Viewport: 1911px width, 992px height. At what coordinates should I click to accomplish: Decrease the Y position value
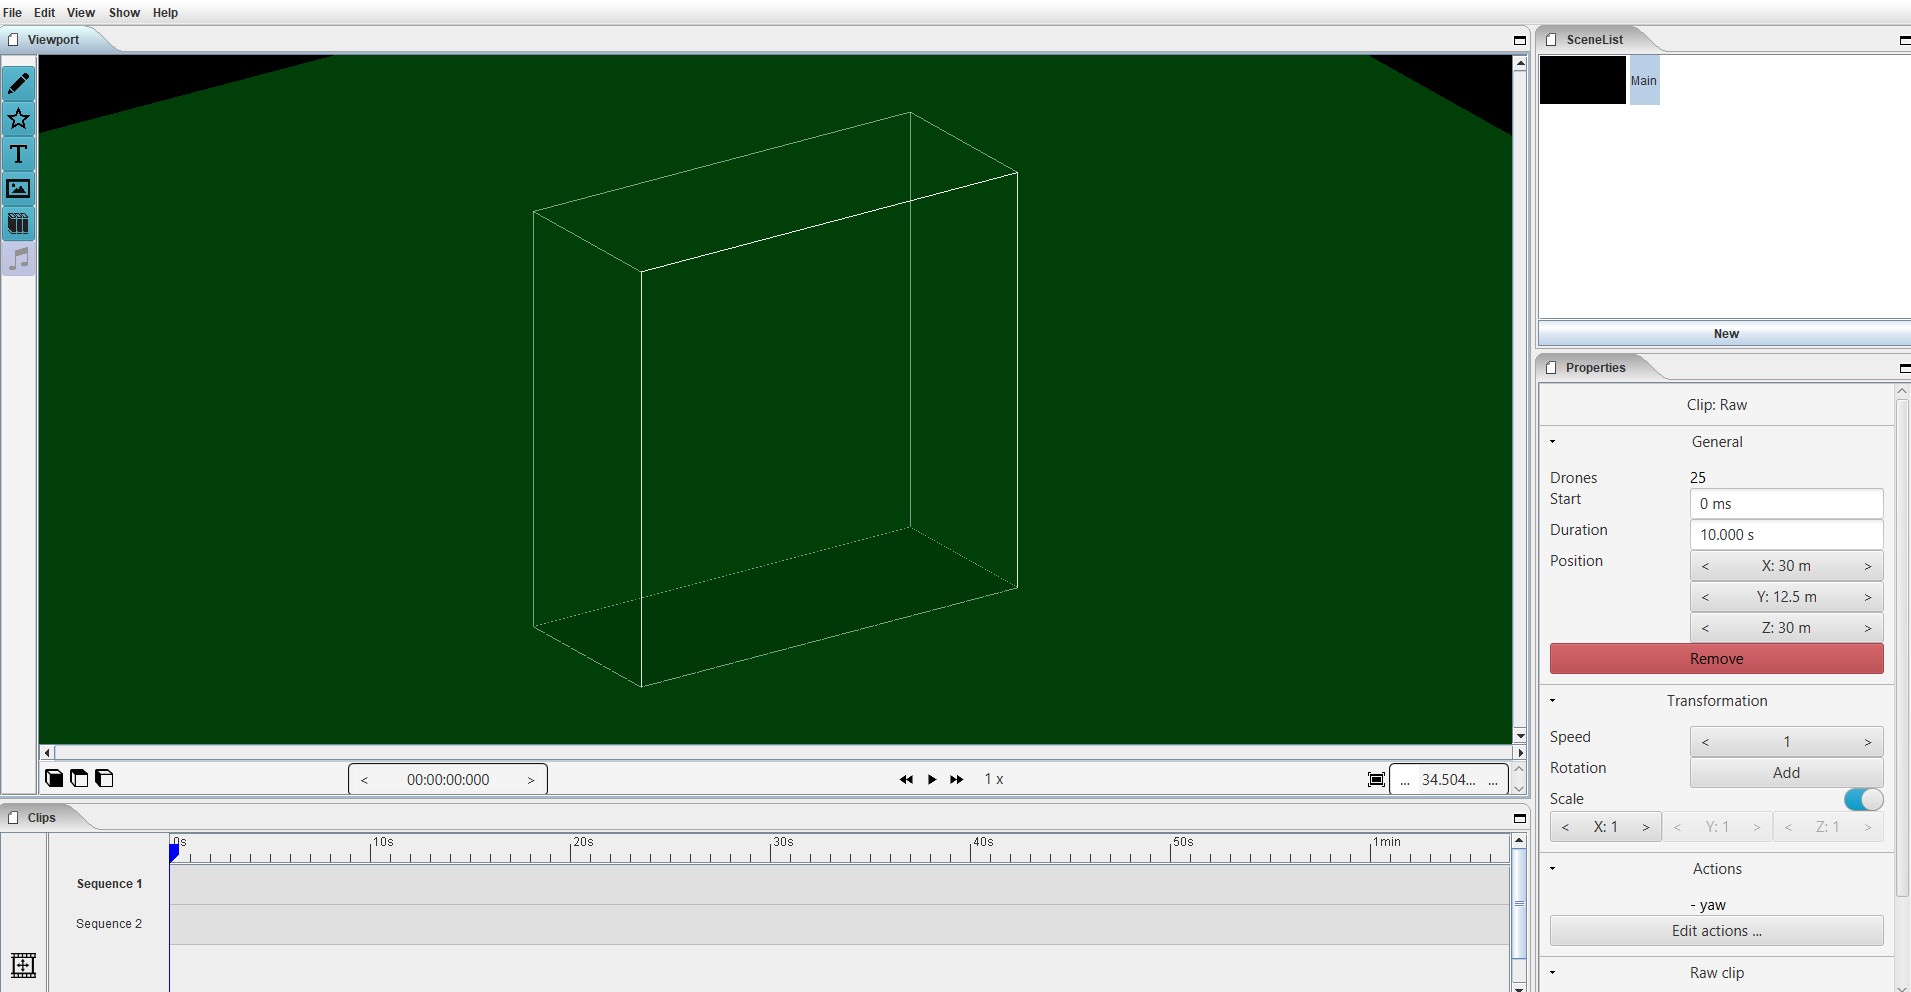point(1705,597)
